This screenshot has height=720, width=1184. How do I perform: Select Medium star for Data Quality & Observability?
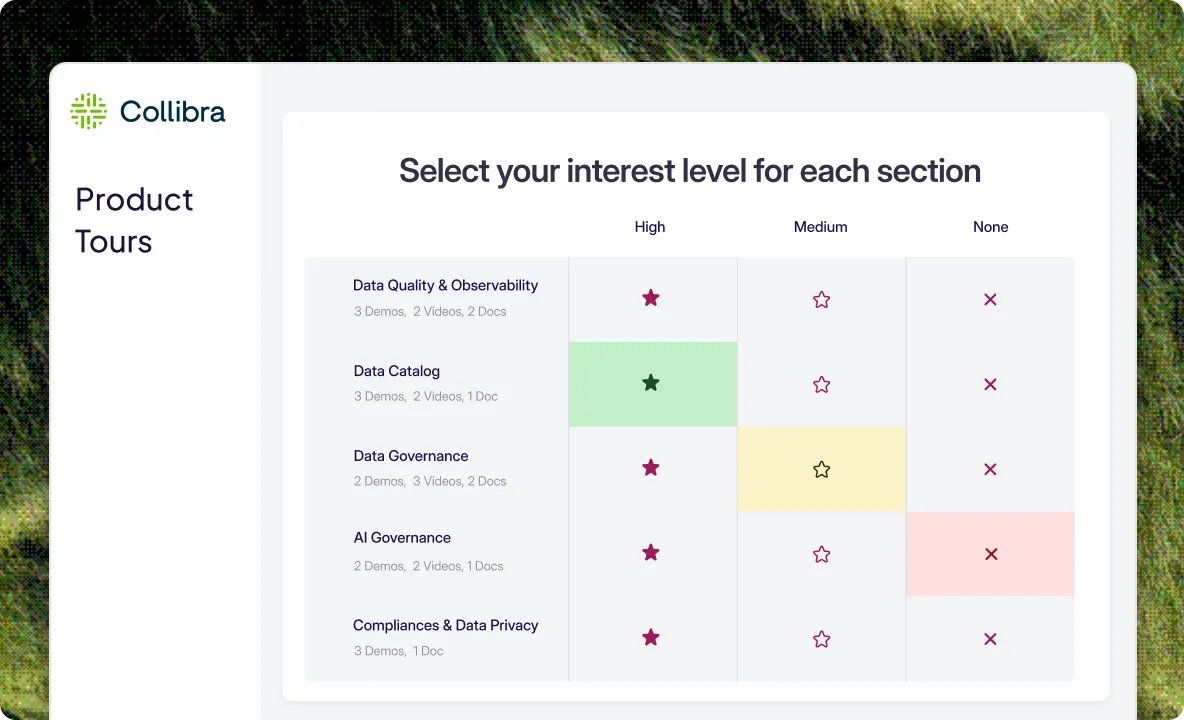coord(822,300)
